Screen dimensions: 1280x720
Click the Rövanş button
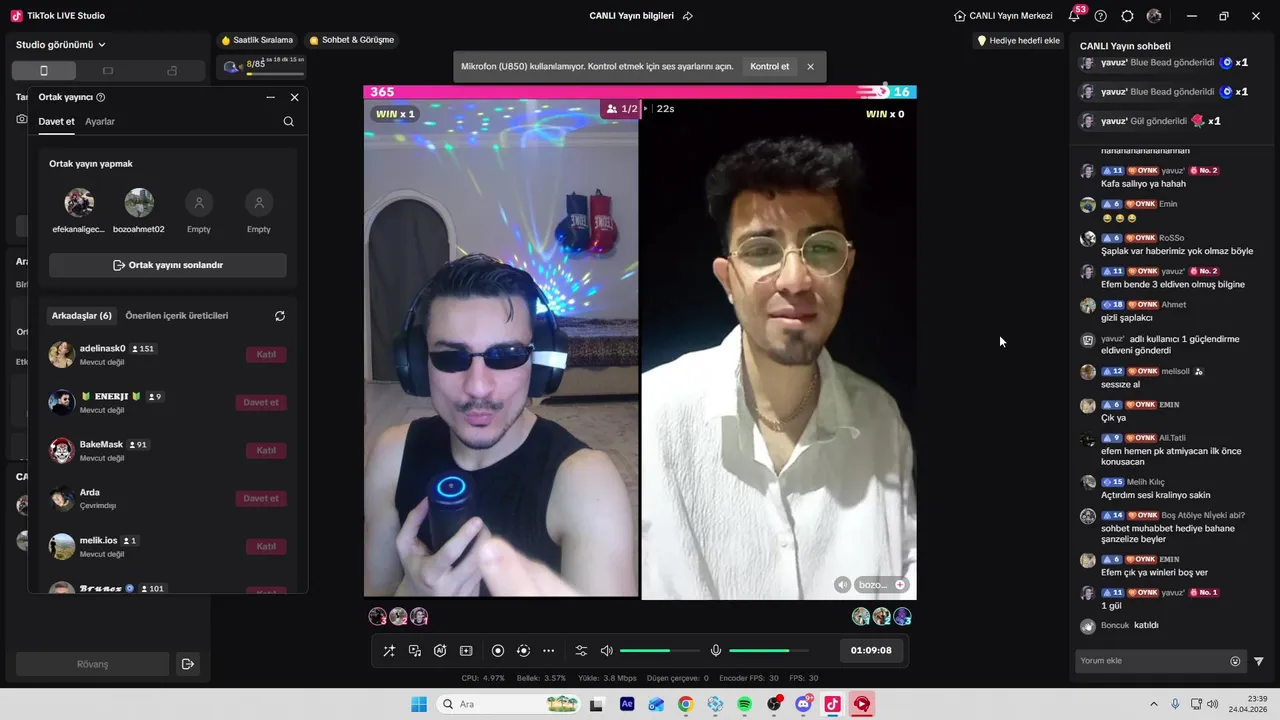click(93, 664)
